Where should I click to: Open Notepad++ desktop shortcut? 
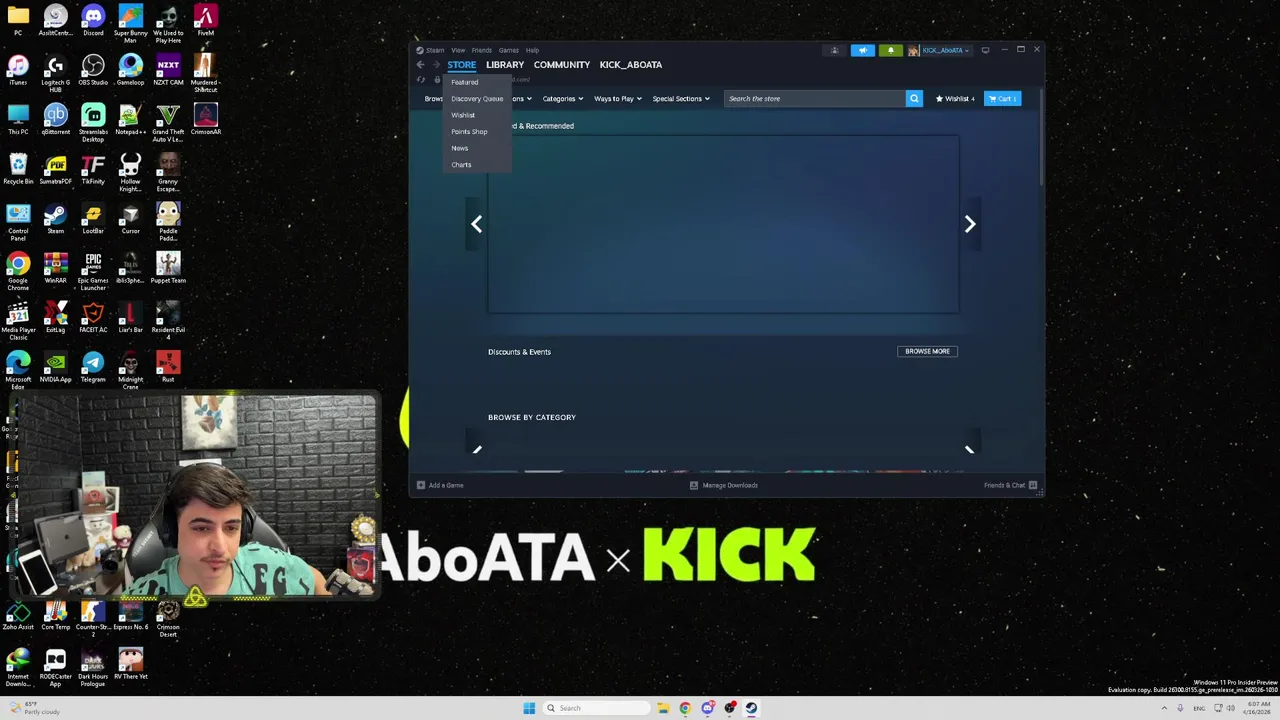pyautogui.click(x=130, y=119)
